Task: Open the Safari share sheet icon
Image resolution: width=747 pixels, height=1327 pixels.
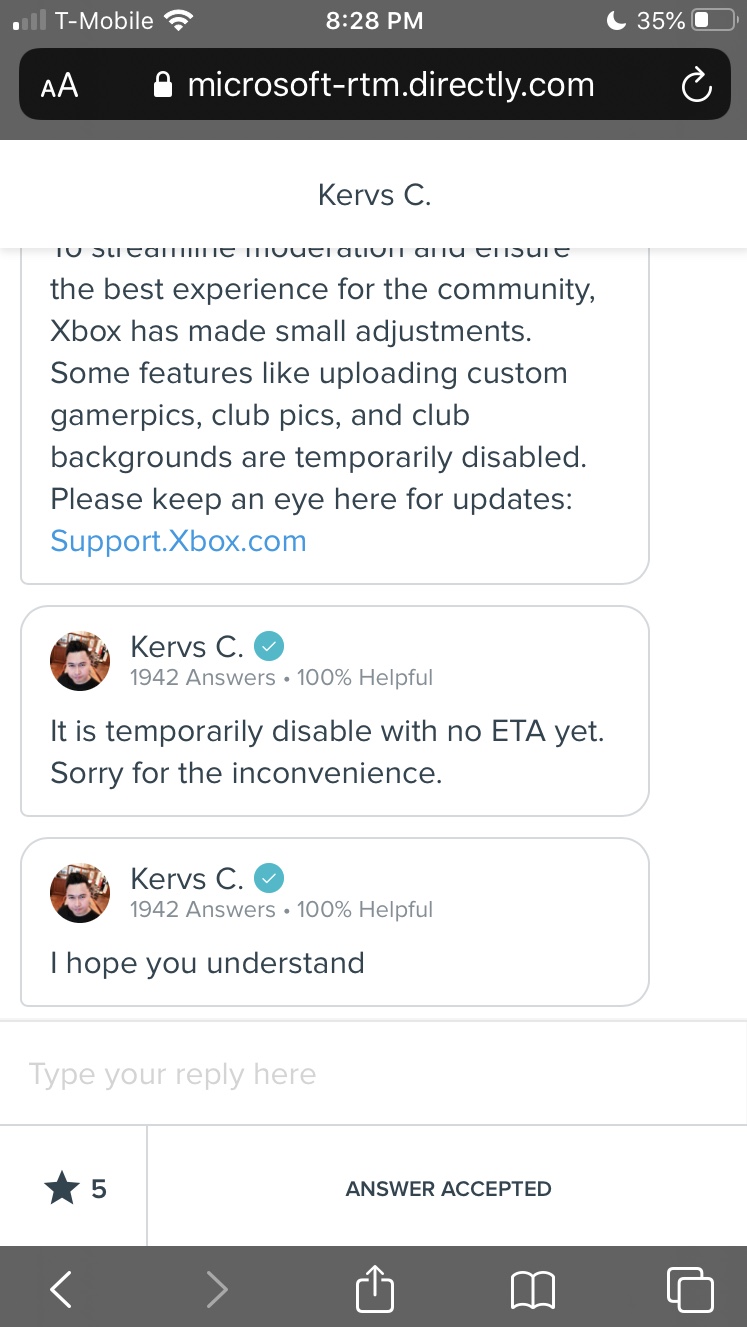Action: click(375, 1286)
